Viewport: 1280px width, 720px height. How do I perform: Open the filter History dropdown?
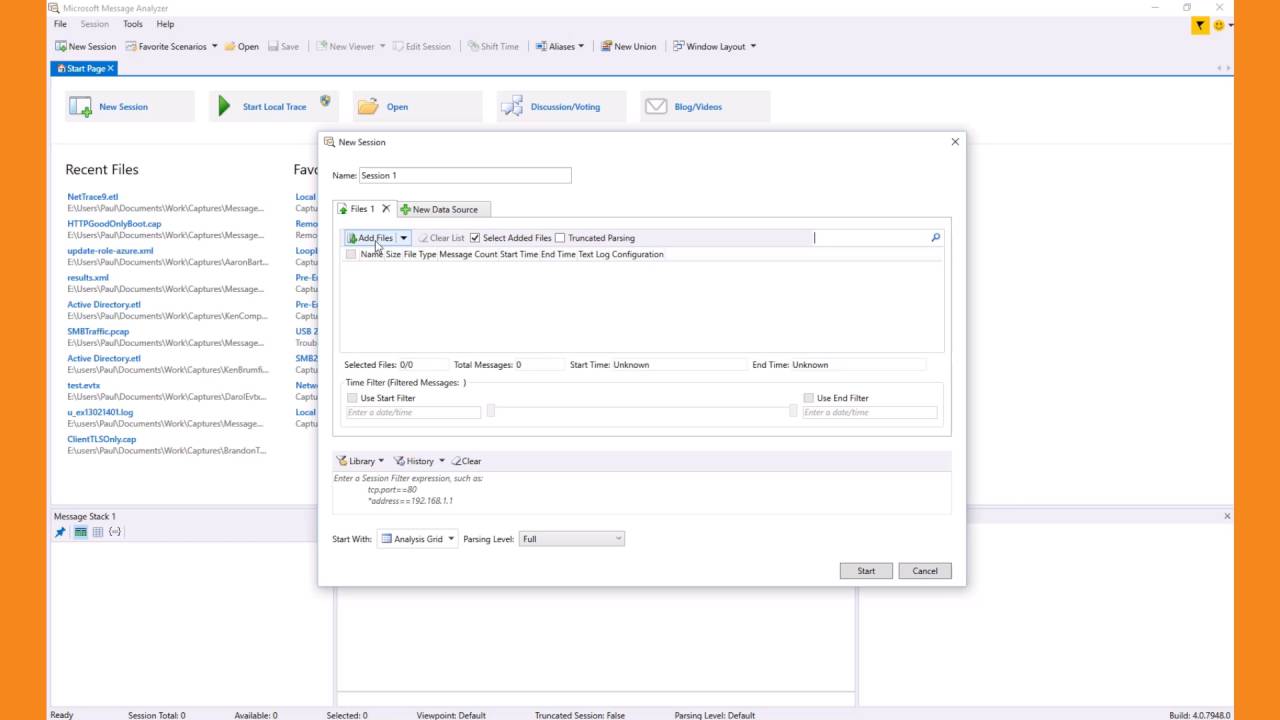point(419,461)
